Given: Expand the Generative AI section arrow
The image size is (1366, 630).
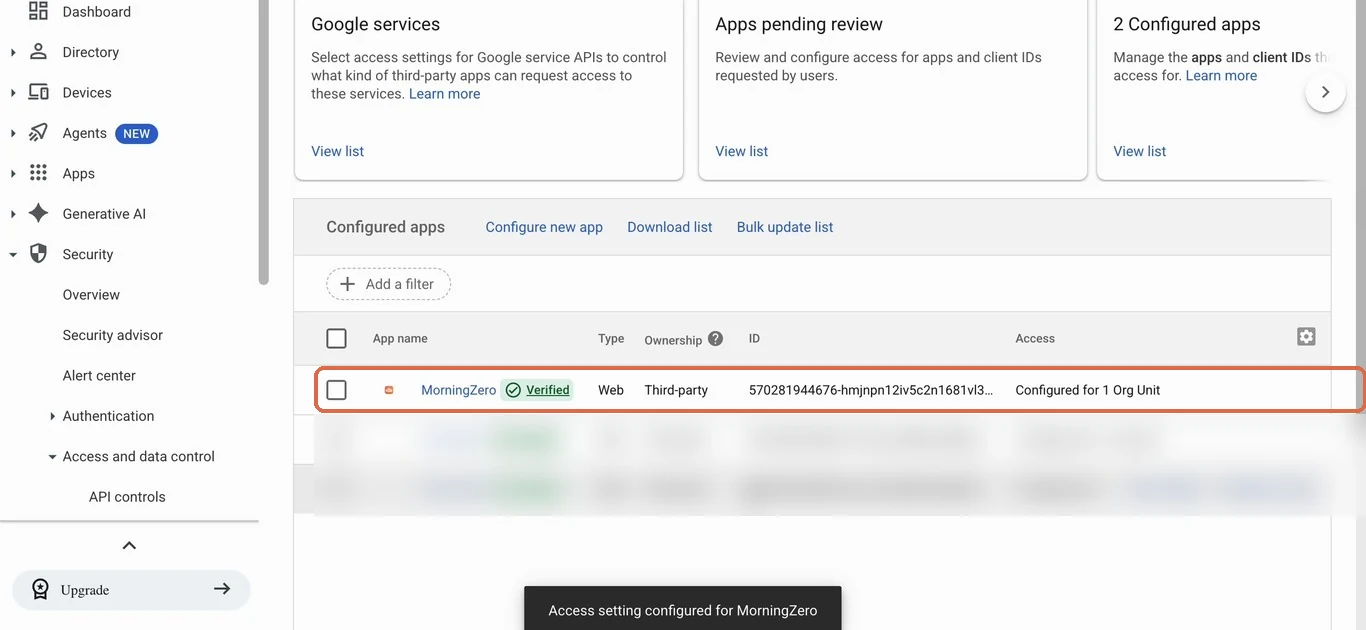Looking at the screenshot, I should click(x=13, y=214).
